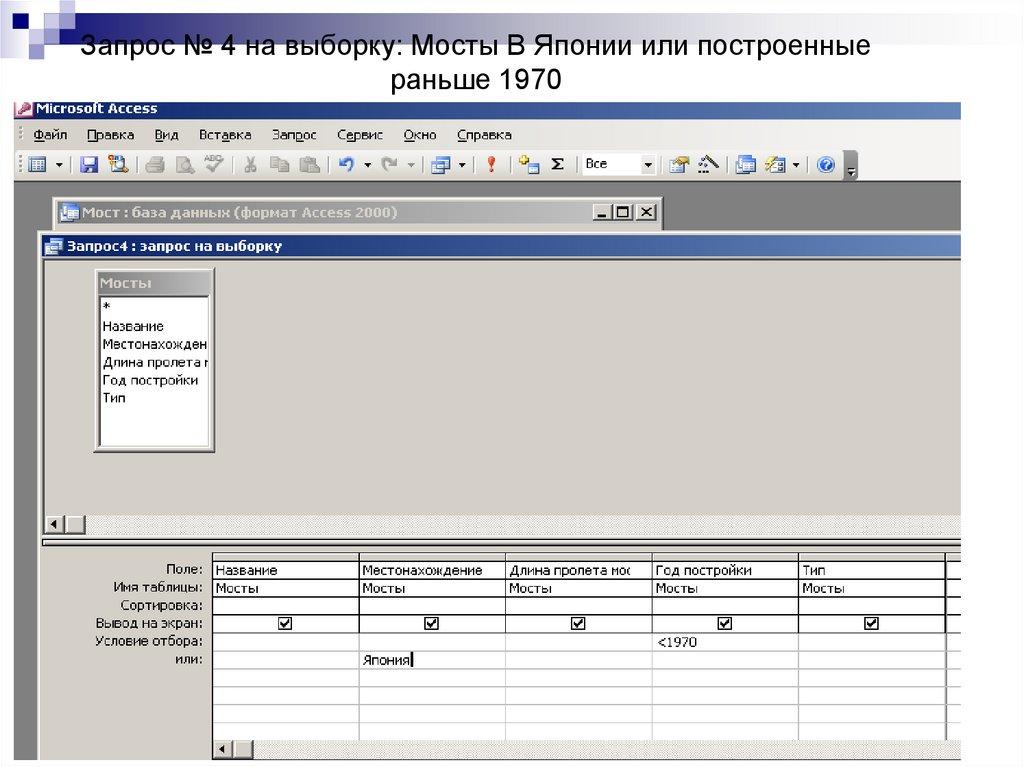Toggle show checkbox for the Тип column
Screen dimensions: 1024x767
click(x=871, y=623)
